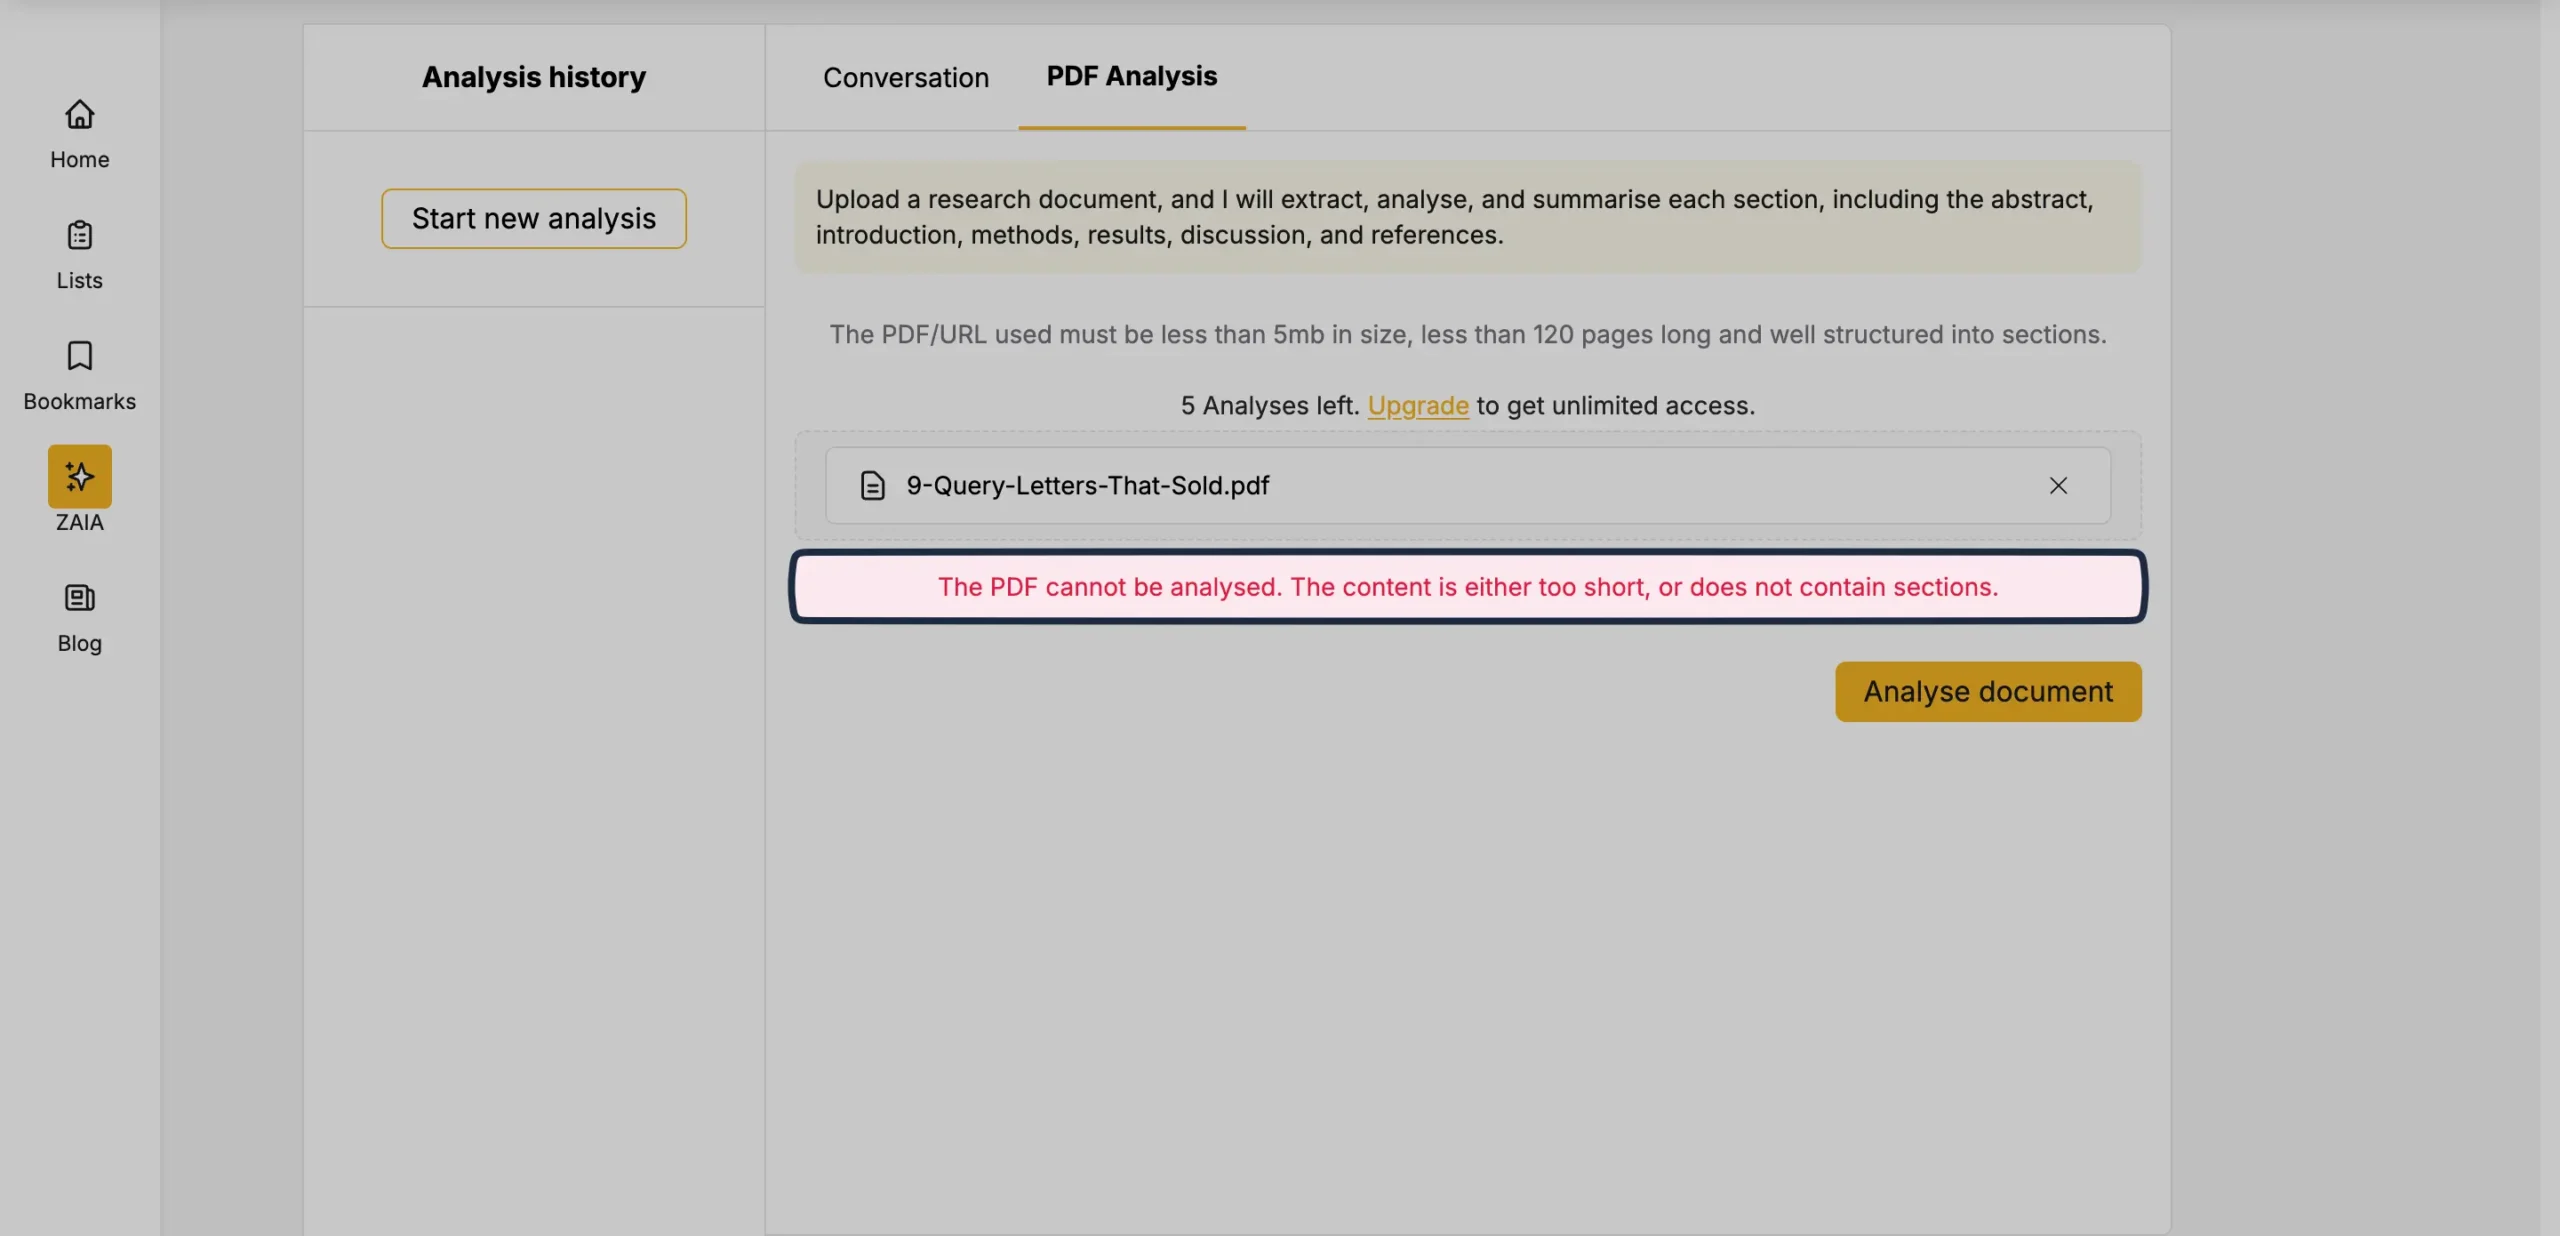Click the PDF size limit note text

(x=1467, y=334)
